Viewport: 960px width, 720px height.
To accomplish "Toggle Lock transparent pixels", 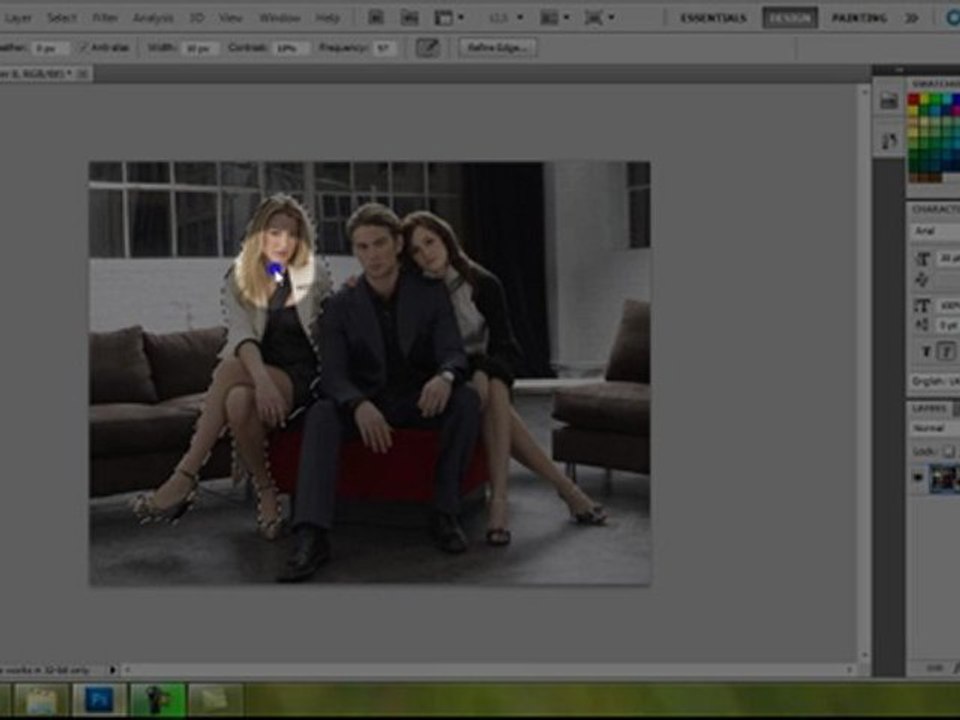I will [x=948, y=451].
